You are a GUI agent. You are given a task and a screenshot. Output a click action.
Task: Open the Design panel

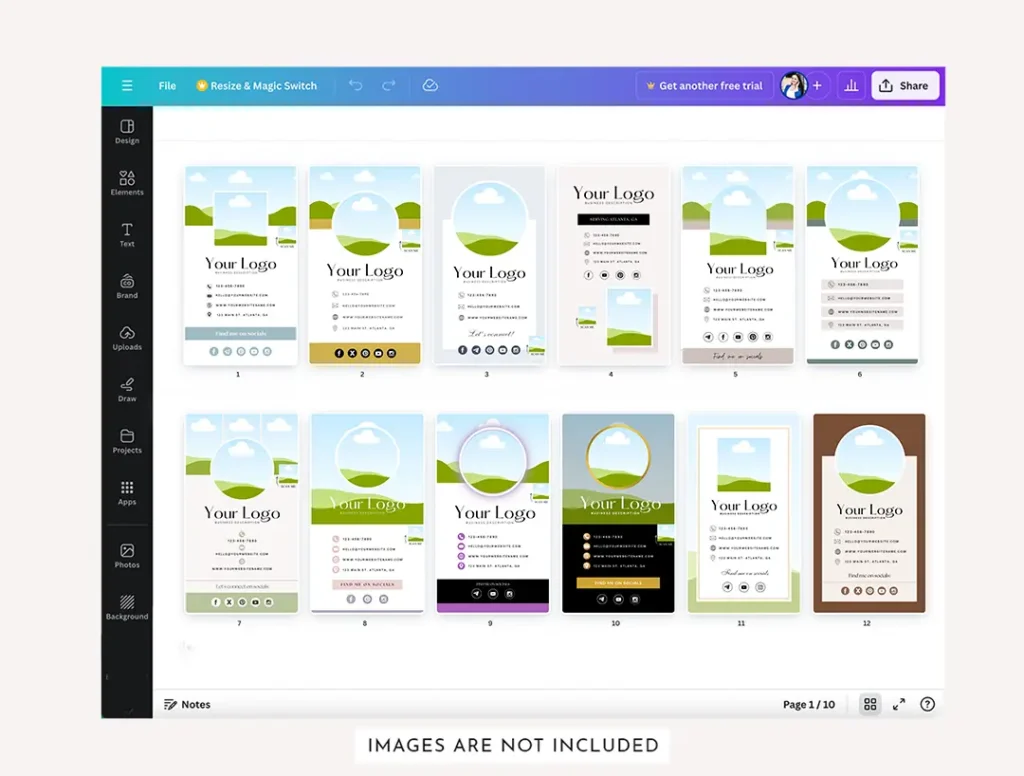coord(127,131)
